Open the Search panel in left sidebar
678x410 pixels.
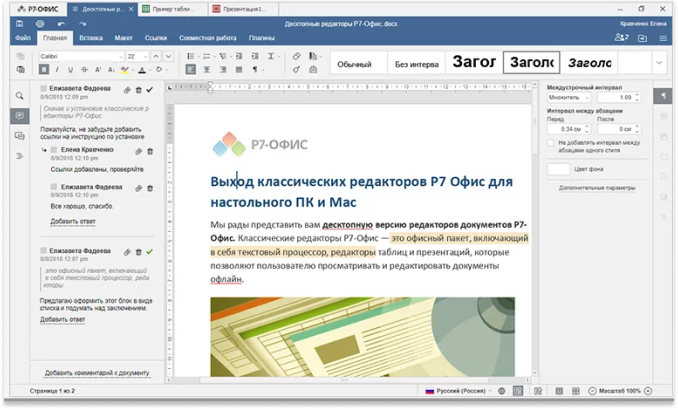point(19,96)
